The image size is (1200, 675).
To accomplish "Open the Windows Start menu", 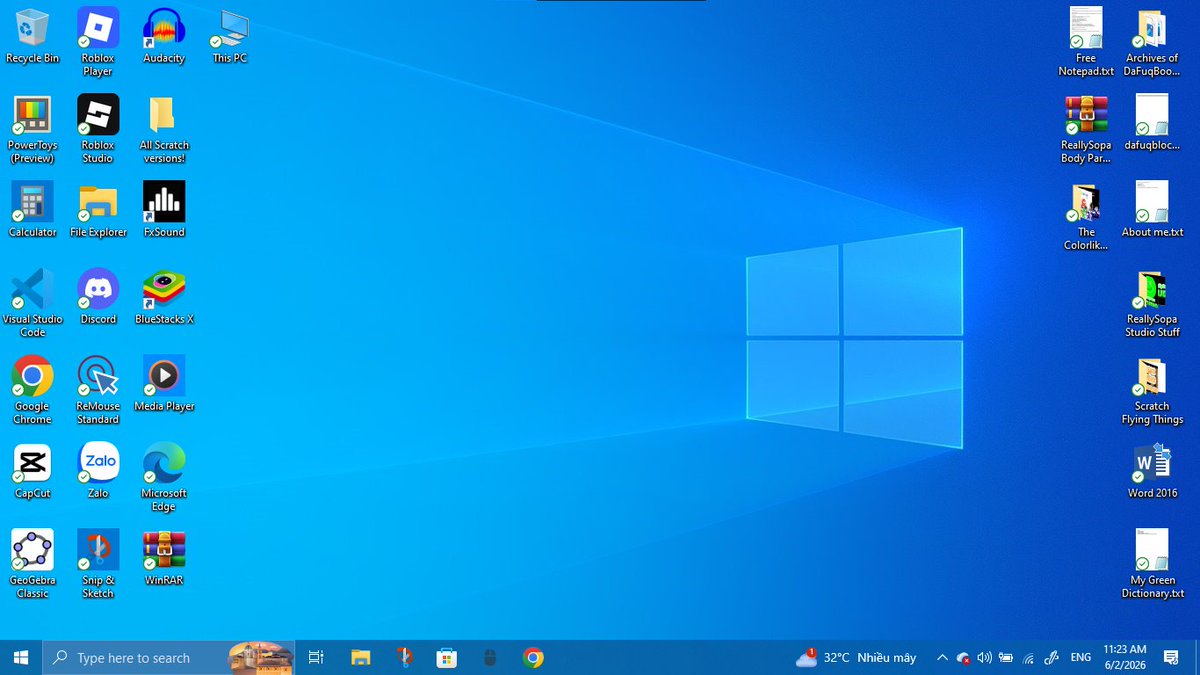I will point(20,657).
